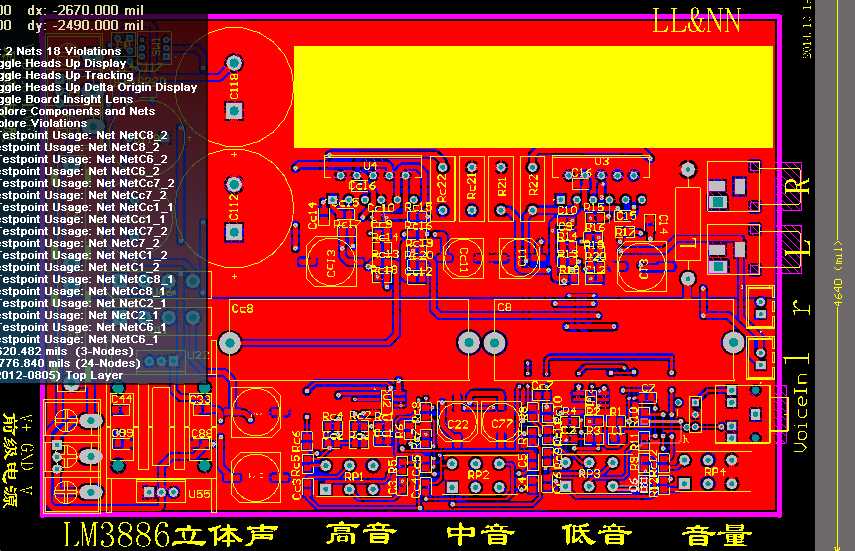Image resolution: width=855 pixels, height=551 pixels.
Task: Click the large left pad of Cc8
Action: (230, 343)
